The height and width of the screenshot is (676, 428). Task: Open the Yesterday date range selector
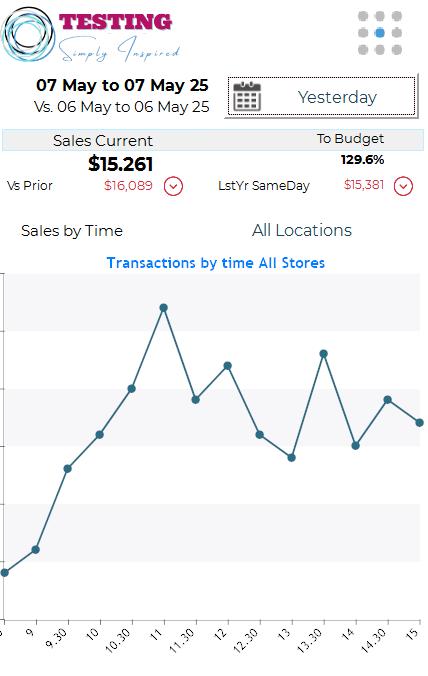pos(321,97)
